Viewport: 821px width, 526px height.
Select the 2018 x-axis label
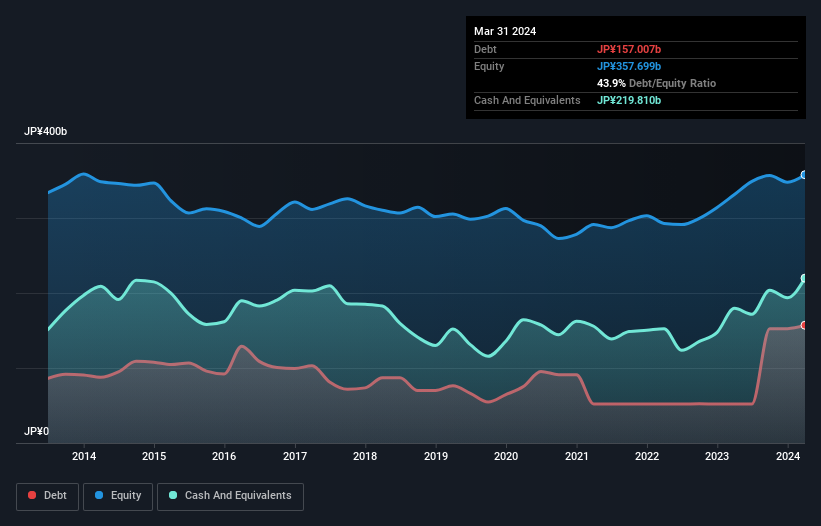click(x=366, y=457)
